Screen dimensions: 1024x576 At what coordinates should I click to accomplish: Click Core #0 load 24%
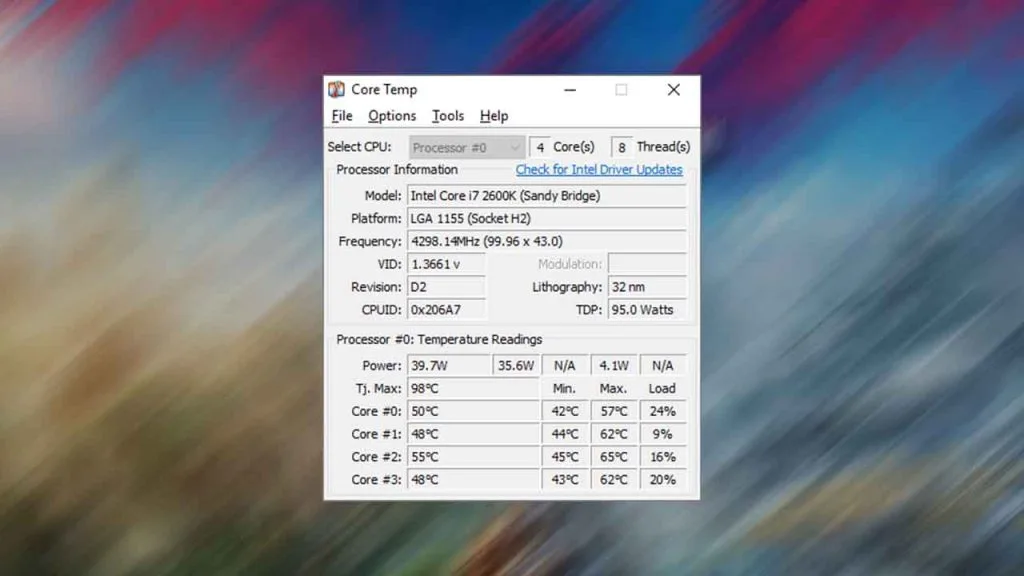663,411
